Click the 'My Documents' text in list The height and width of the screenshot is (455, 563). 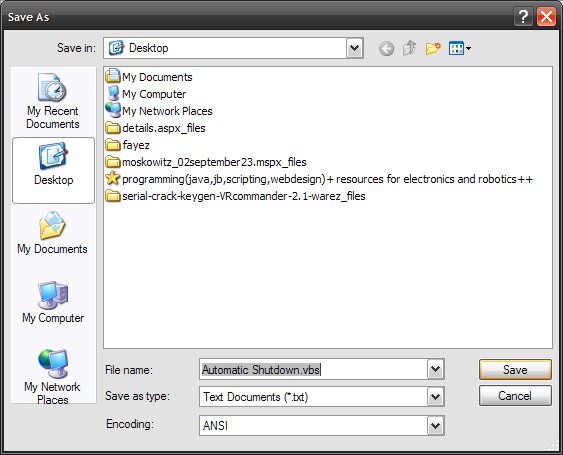click(157, 77)
